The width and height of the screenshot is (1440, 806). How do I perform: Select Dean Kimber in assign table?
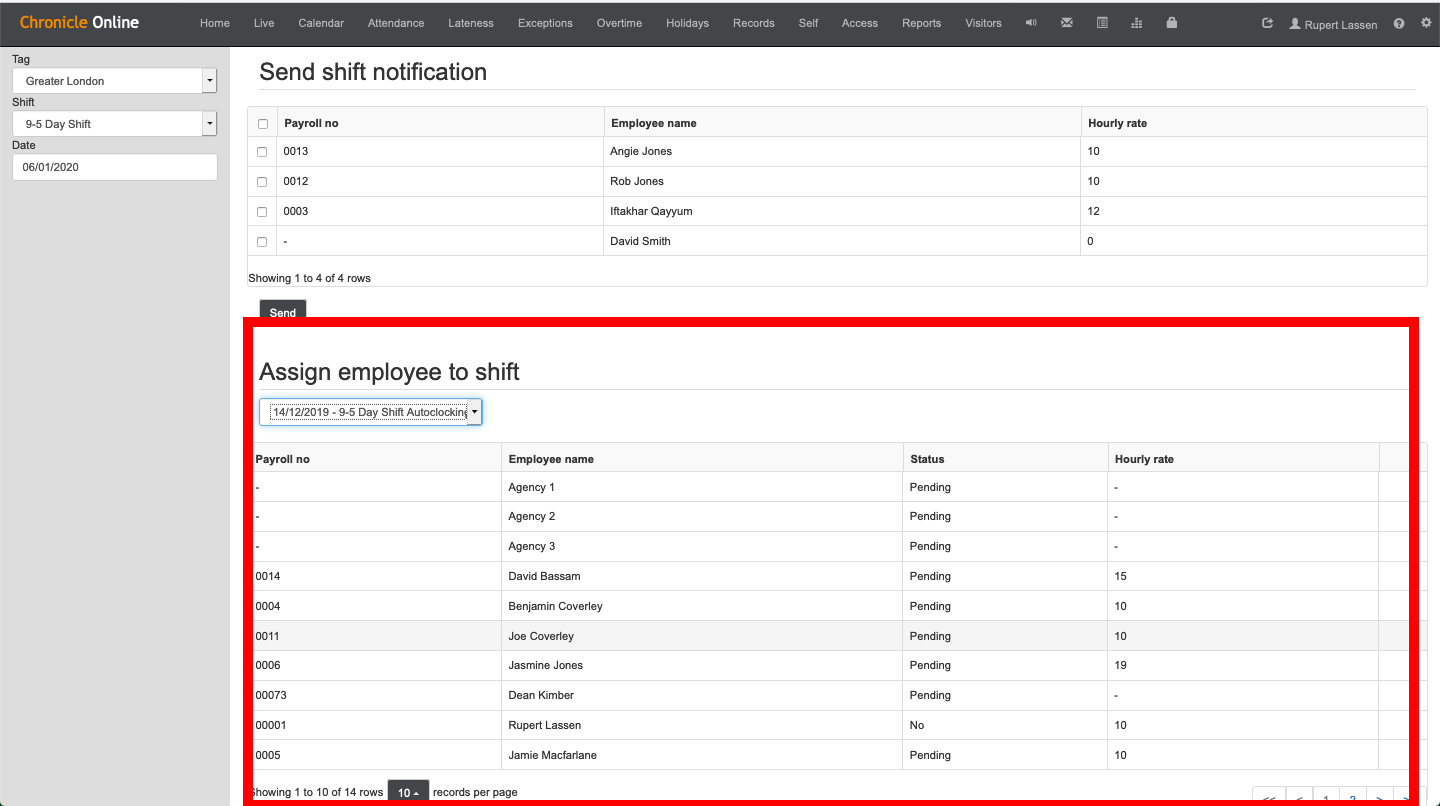(x=837, y=696)
